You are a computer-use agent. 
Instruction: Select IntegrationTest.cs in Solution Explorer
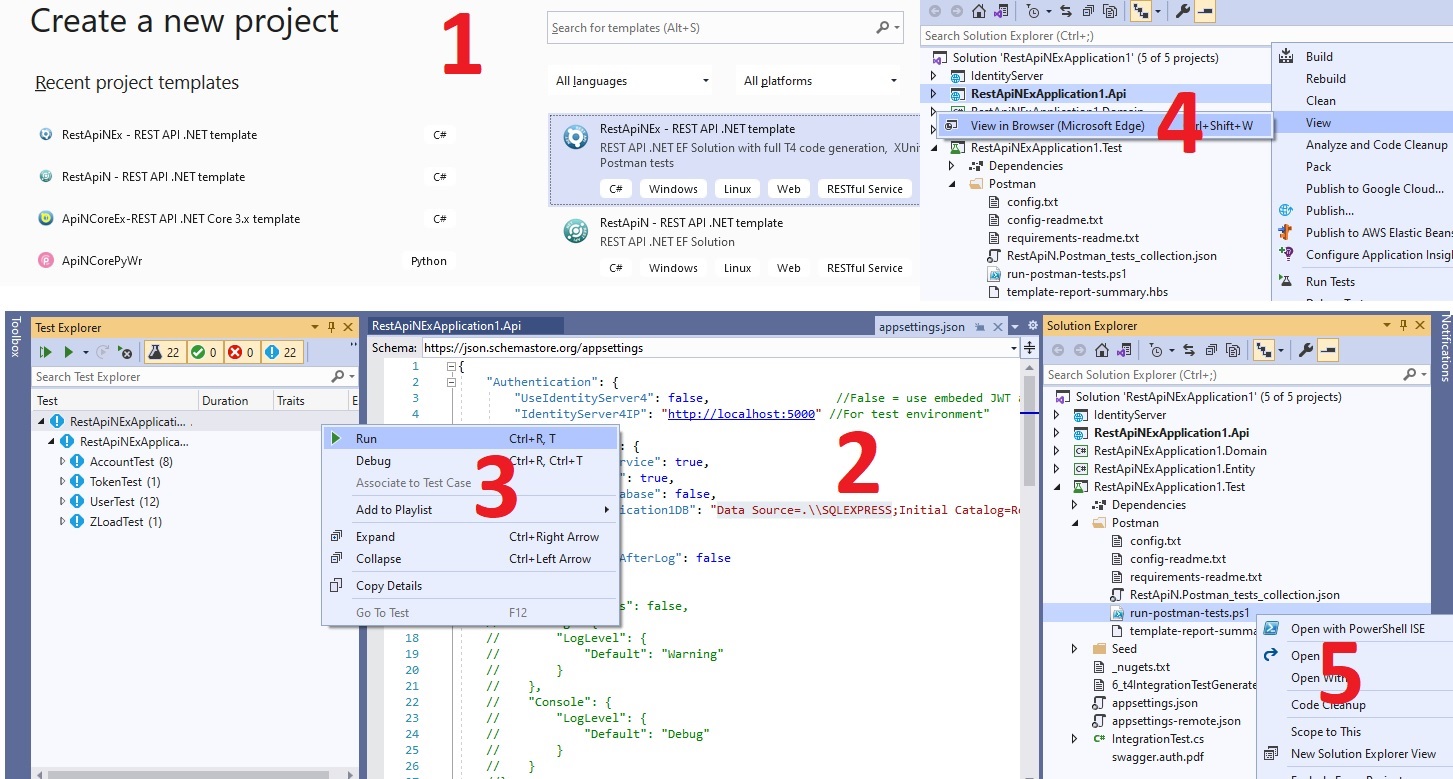1157,739
